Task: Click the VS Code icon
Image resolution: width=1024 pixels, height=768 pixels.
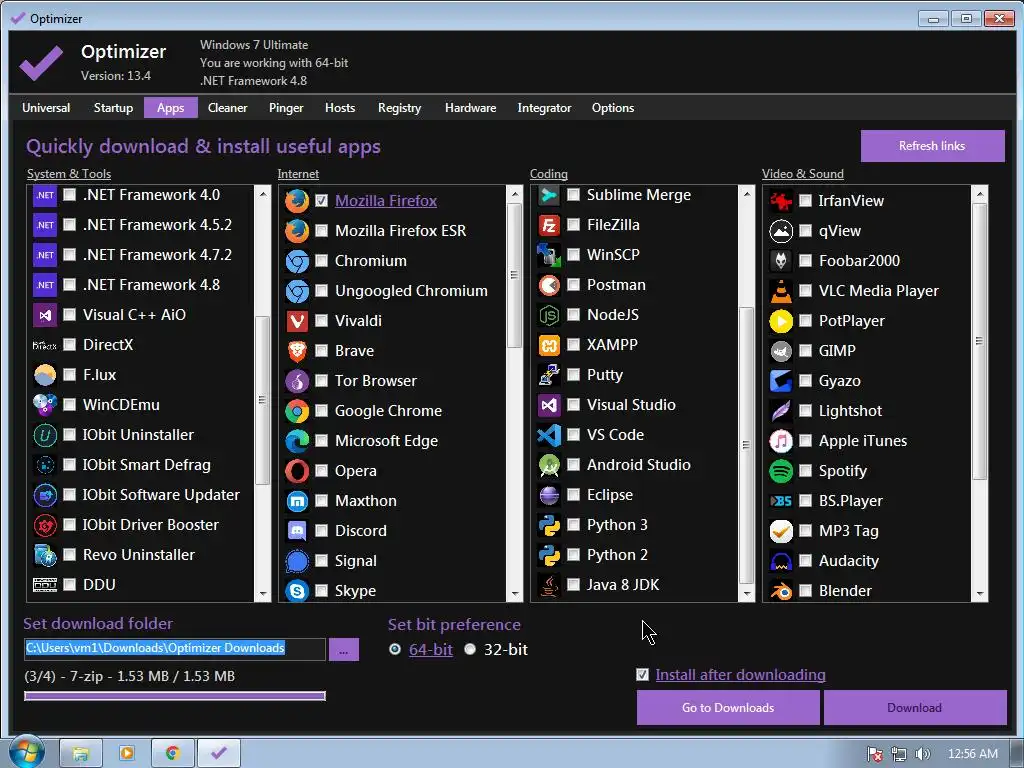Action: tap(549, 436)
